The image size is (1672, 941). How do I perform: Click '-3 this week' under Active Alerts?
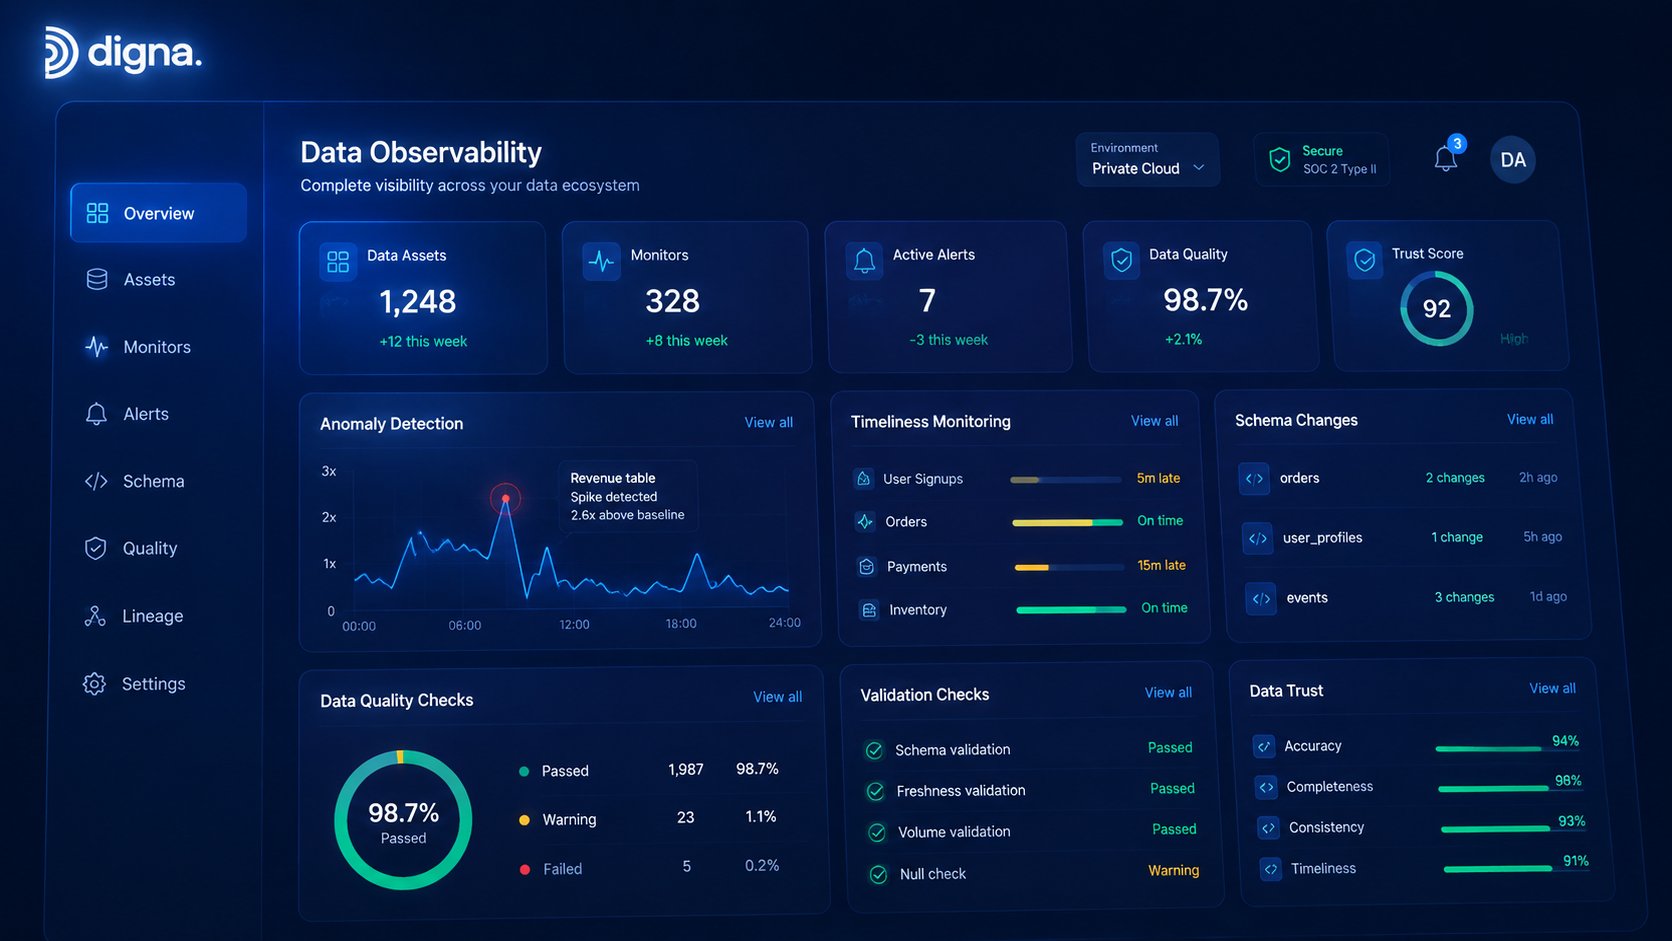pos(948,340)
